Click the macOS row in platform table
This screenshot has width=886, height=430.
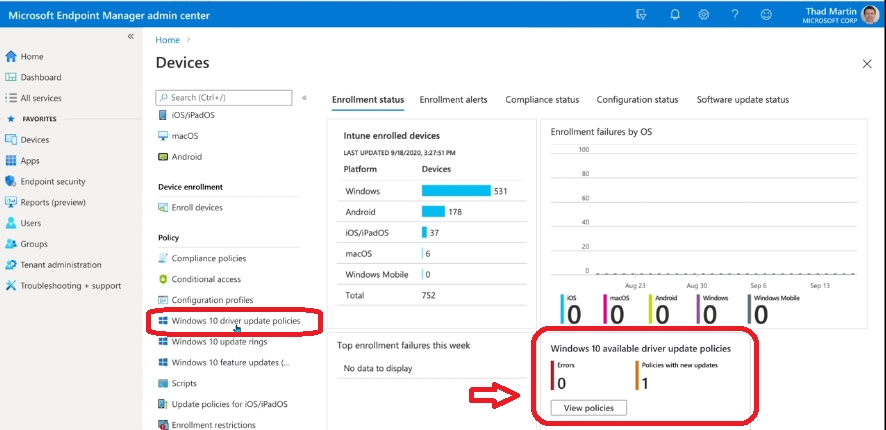432,254
